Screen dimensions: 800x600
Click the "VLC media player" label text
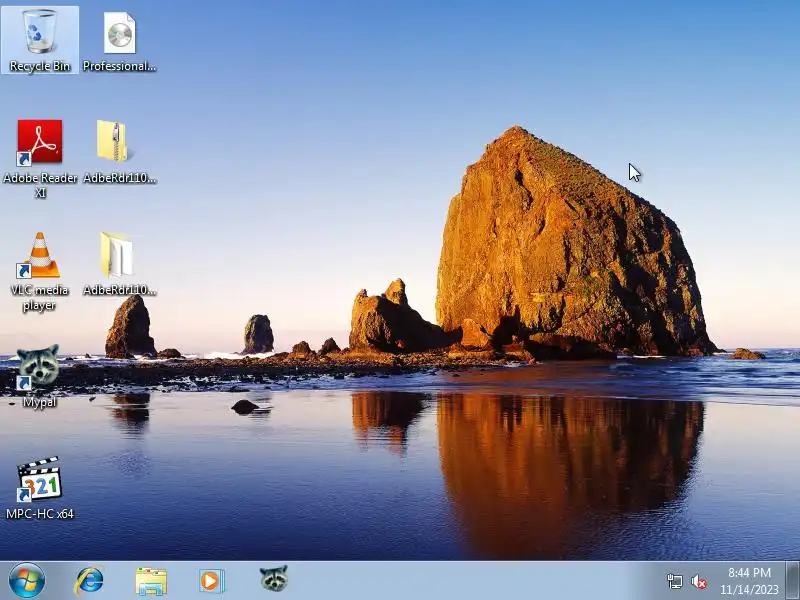(x=39, y=297)
